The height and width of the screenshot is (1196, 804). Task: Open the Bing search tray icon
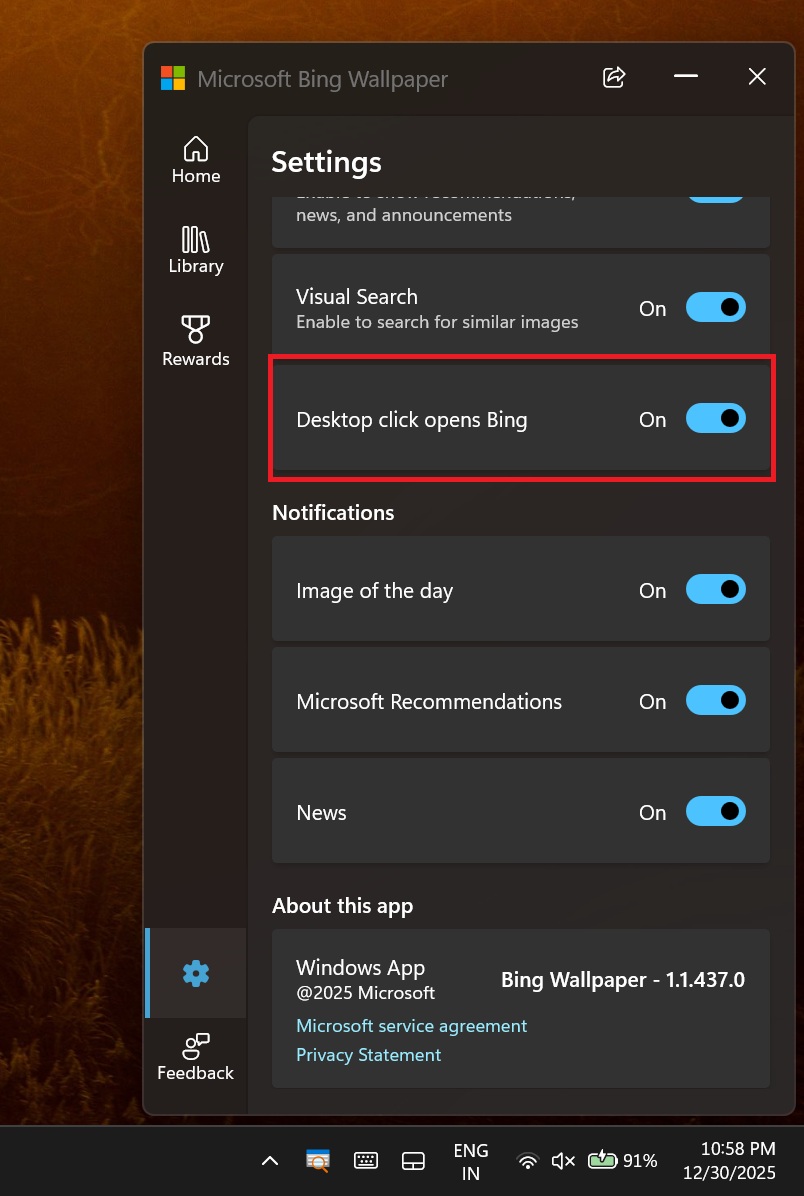pos(317,1161)
